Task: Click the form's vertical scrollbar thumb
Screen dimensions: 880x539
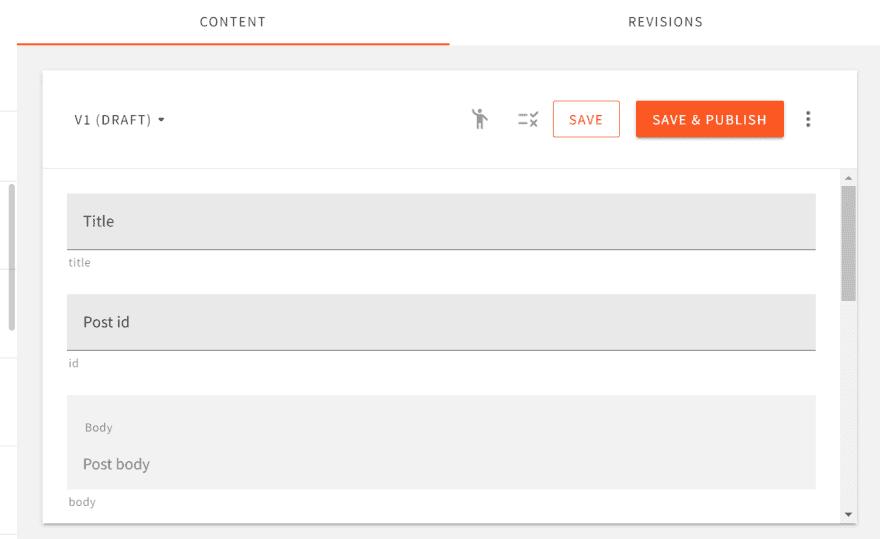Action: tap(848, 243)
